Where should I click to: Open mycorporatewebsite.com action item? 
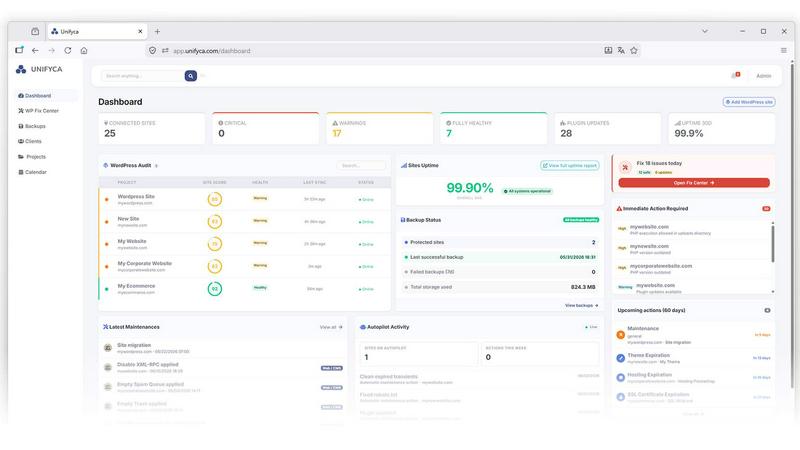point(694,269)
